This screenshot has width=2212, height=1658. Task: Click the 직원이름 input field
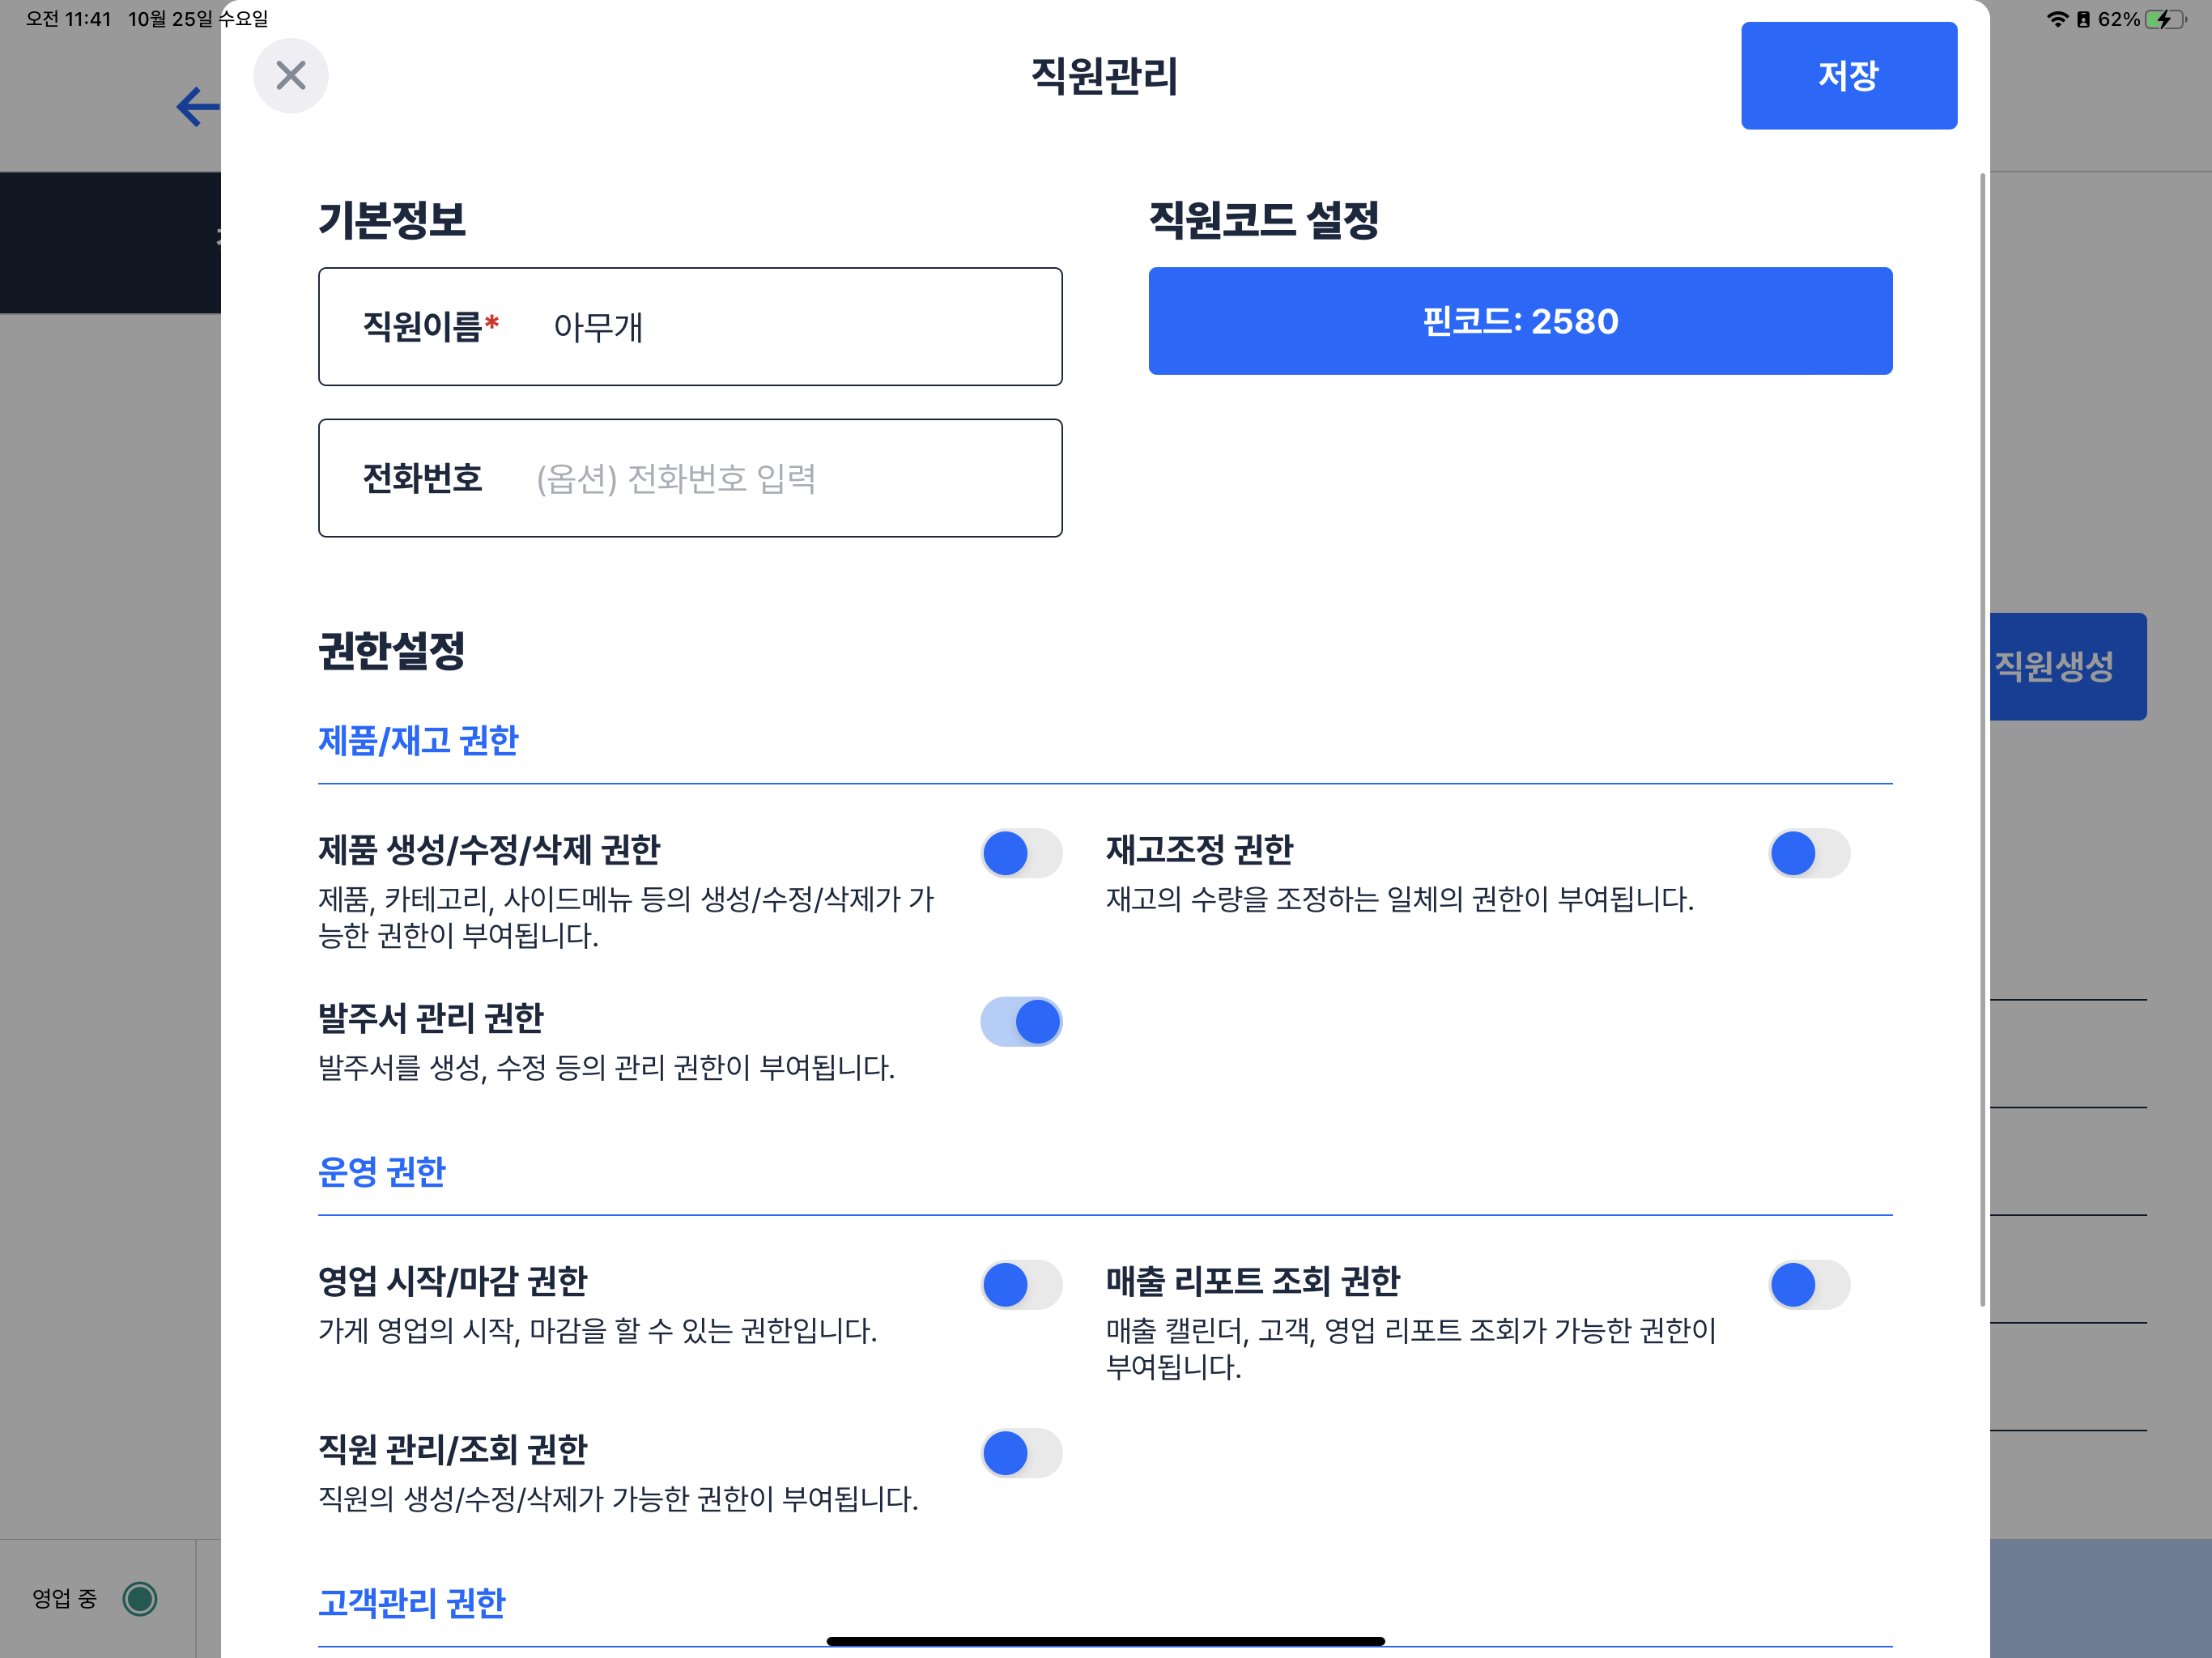click(790, 327)
